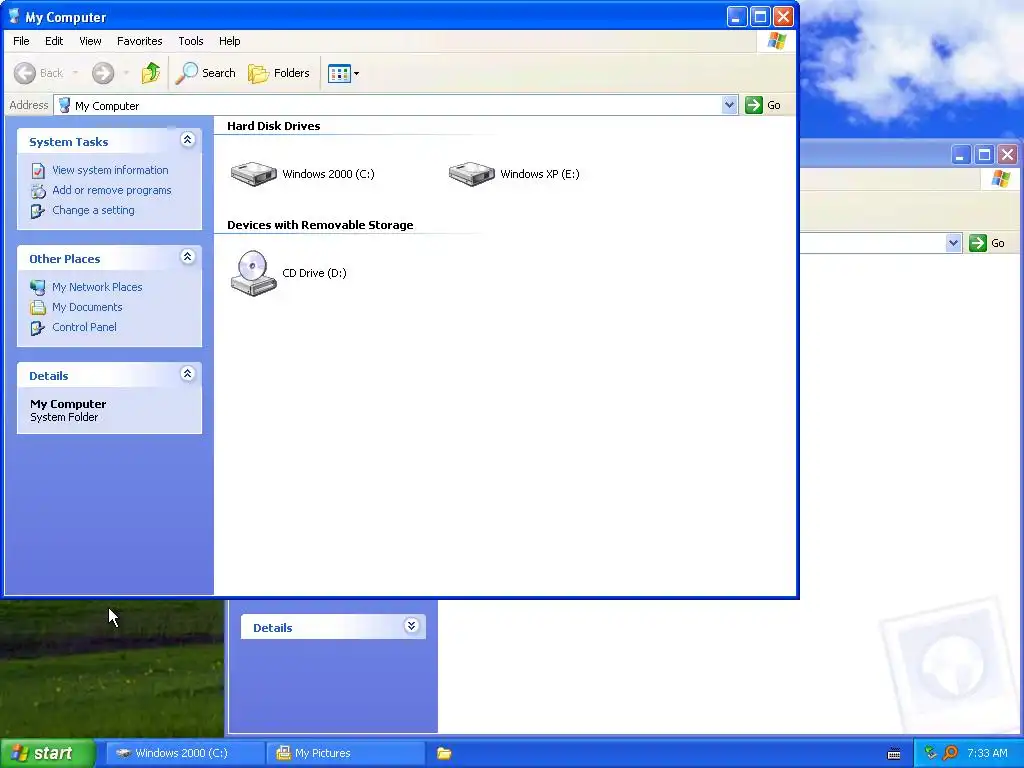Switch to My Pictures taskbar button
Viewport: 1024px width, 768px height.
345,753
